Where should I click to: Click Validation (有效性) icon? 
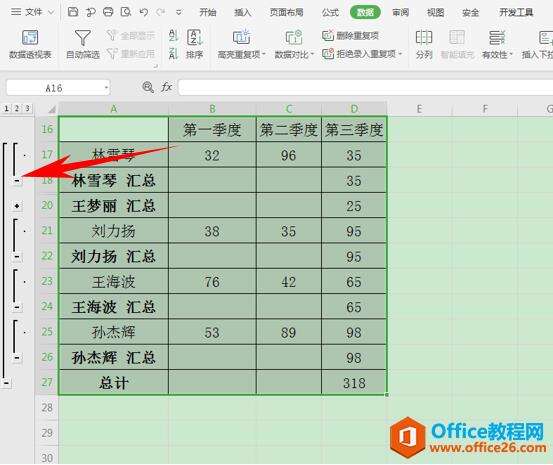(497, 37)
